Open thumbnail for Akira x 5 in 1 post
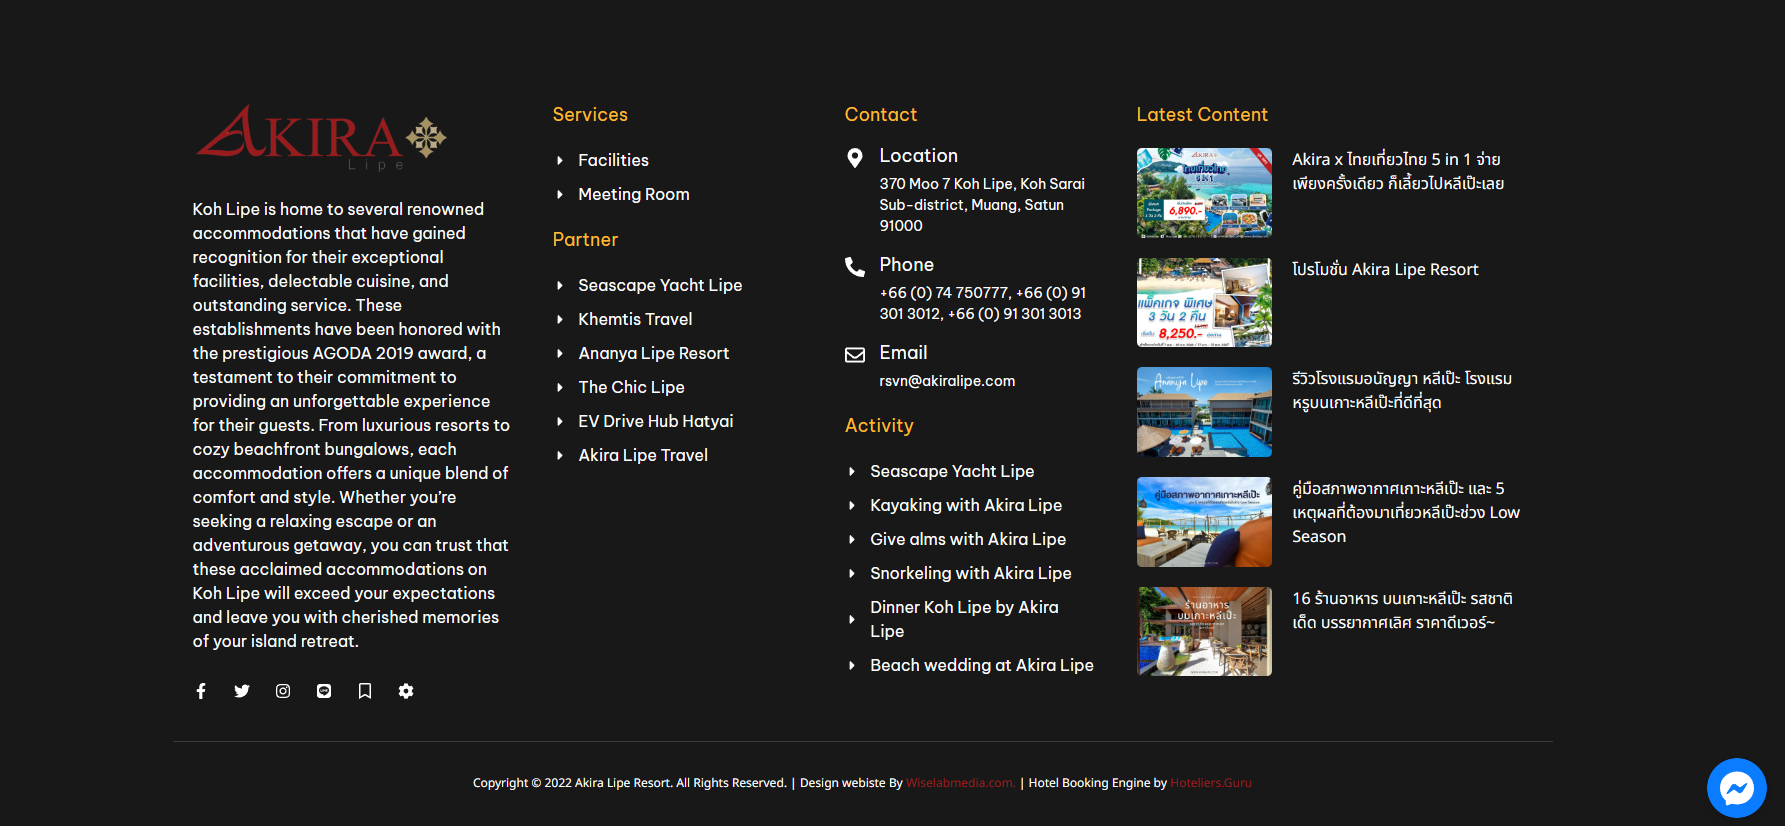The width and height of the screenshot is (1785, 826). coord(1204,192)
